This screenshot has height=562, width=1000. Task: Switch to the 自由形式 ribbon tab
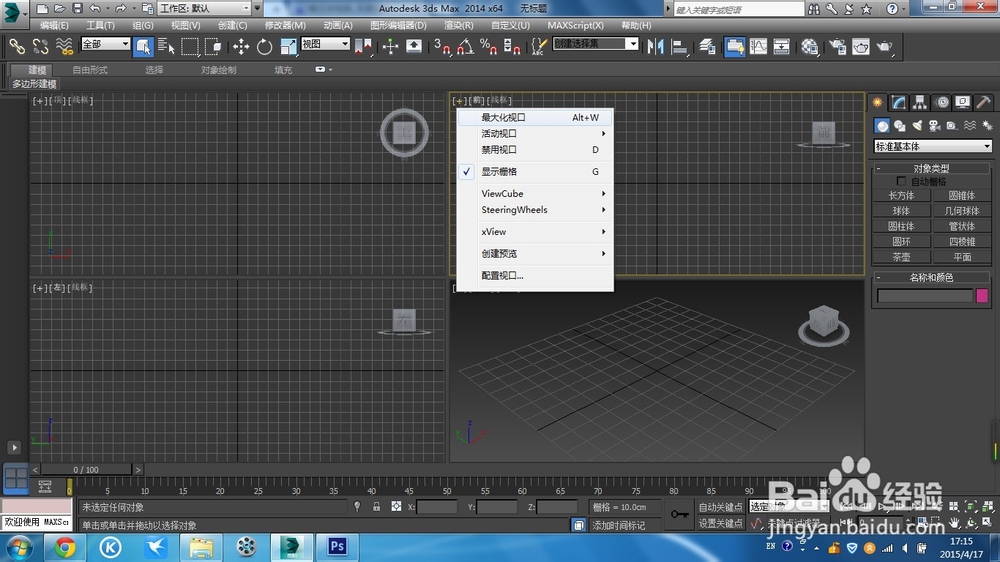click(x=90, y=70)
